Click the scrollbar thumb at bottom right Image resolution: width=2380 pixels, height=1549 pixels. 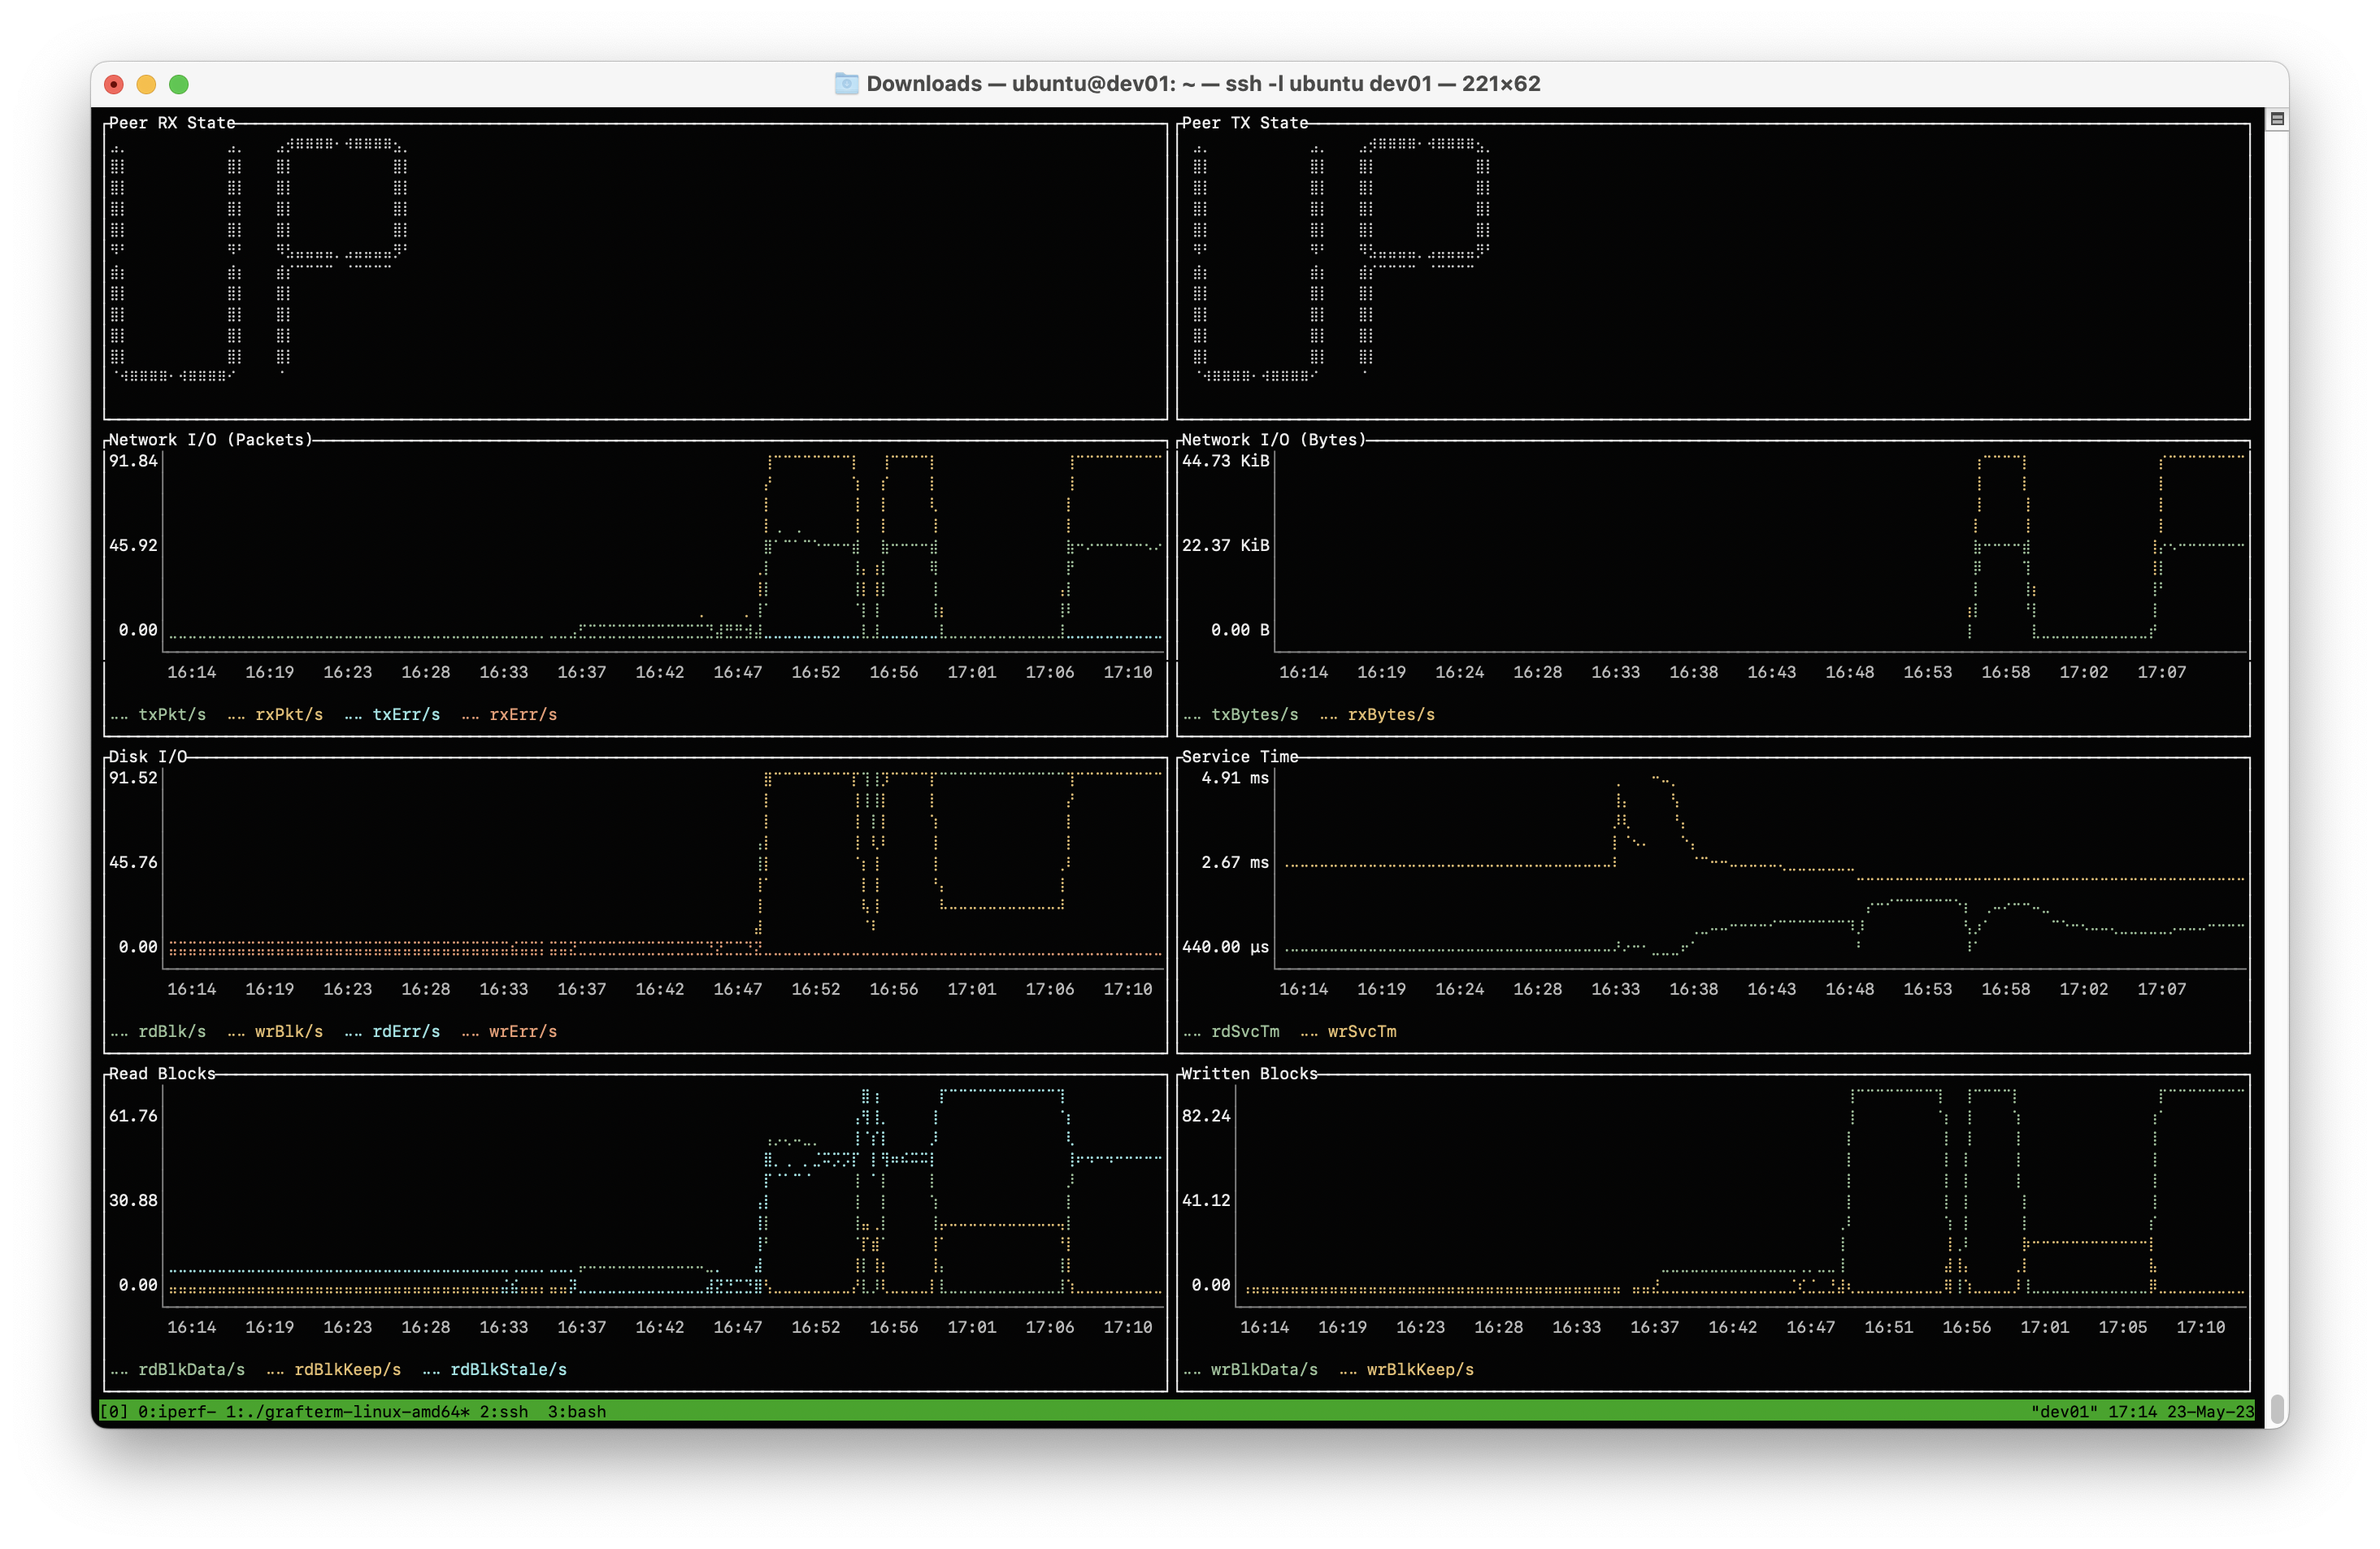click(x=2277, y=1408)
